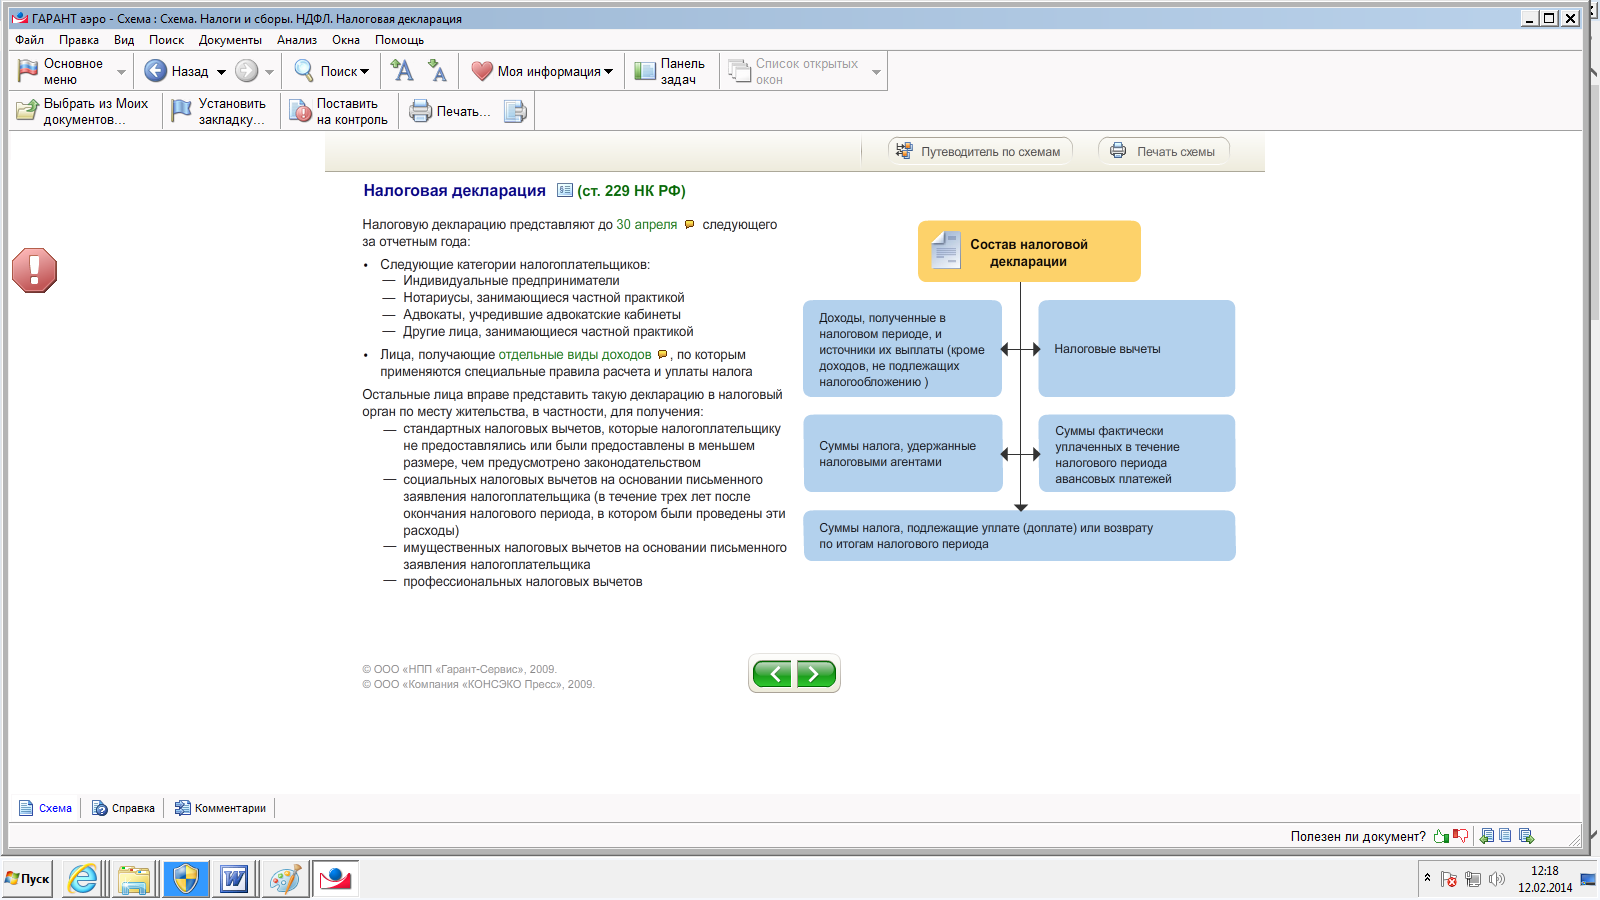Open the shield security app on taskbar
This screenshot has height=900, width=1600.
(185, 879)
